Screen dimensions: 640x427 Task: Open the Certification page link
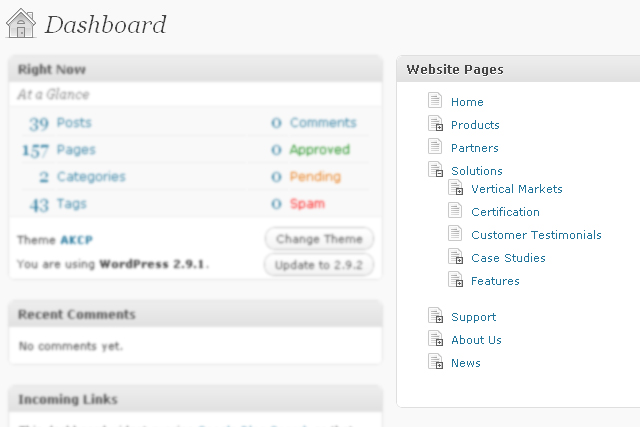[505, 212]
